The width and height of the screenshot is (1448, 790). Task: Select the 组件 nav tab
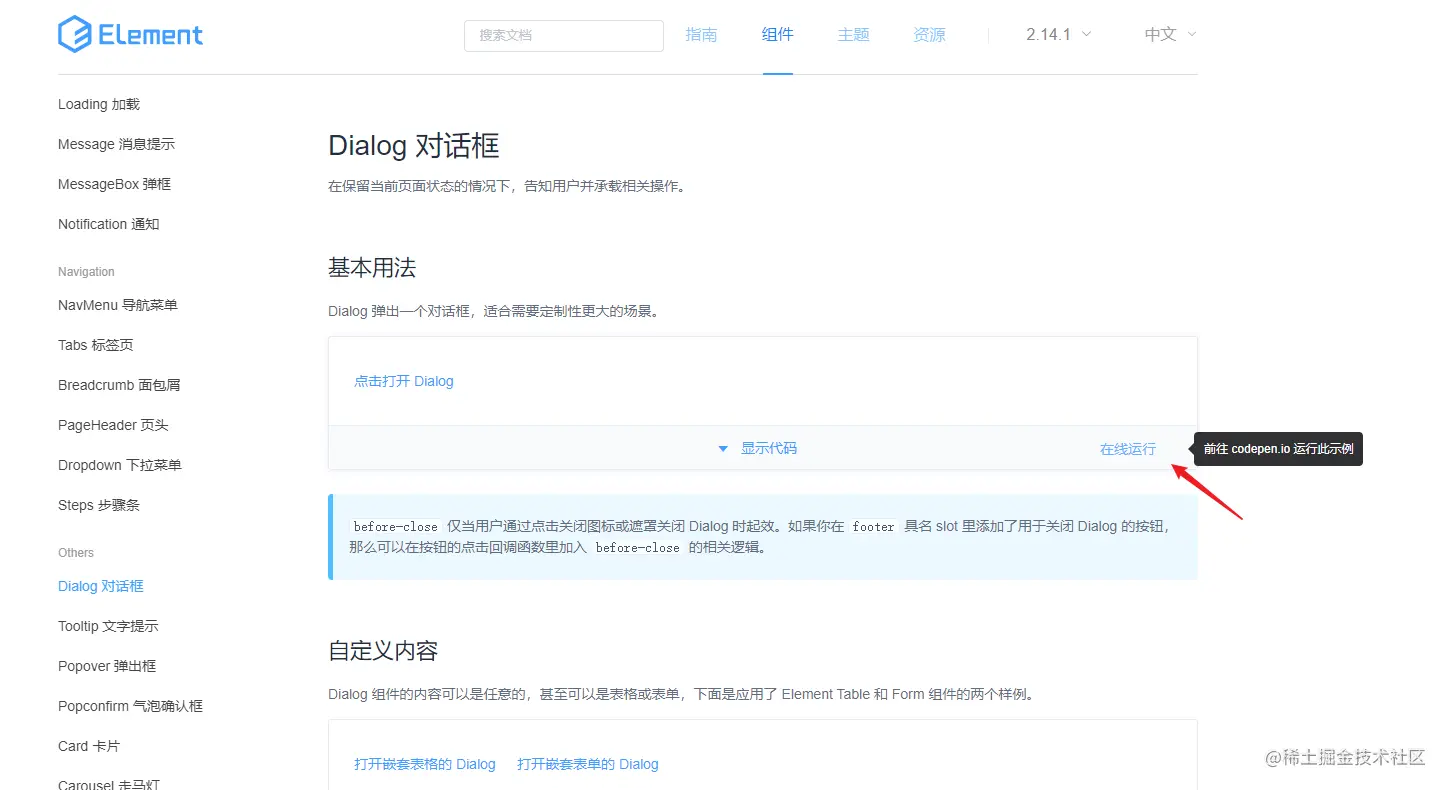(x=777, y=34)
